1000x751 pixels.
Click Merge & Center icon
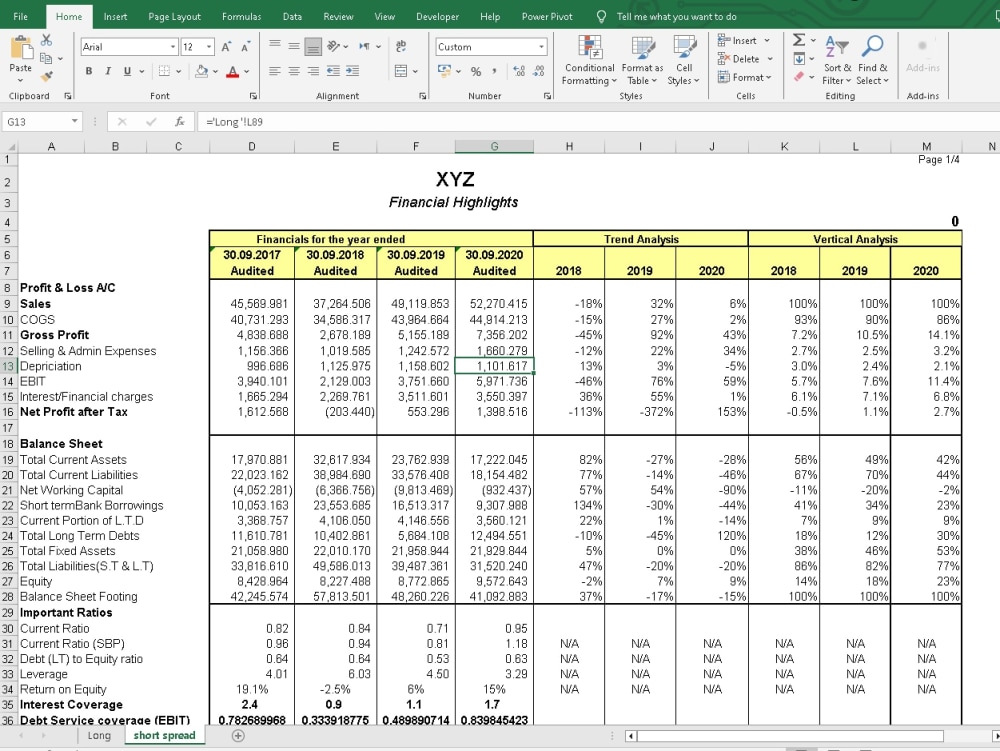[x=401, y=71]
